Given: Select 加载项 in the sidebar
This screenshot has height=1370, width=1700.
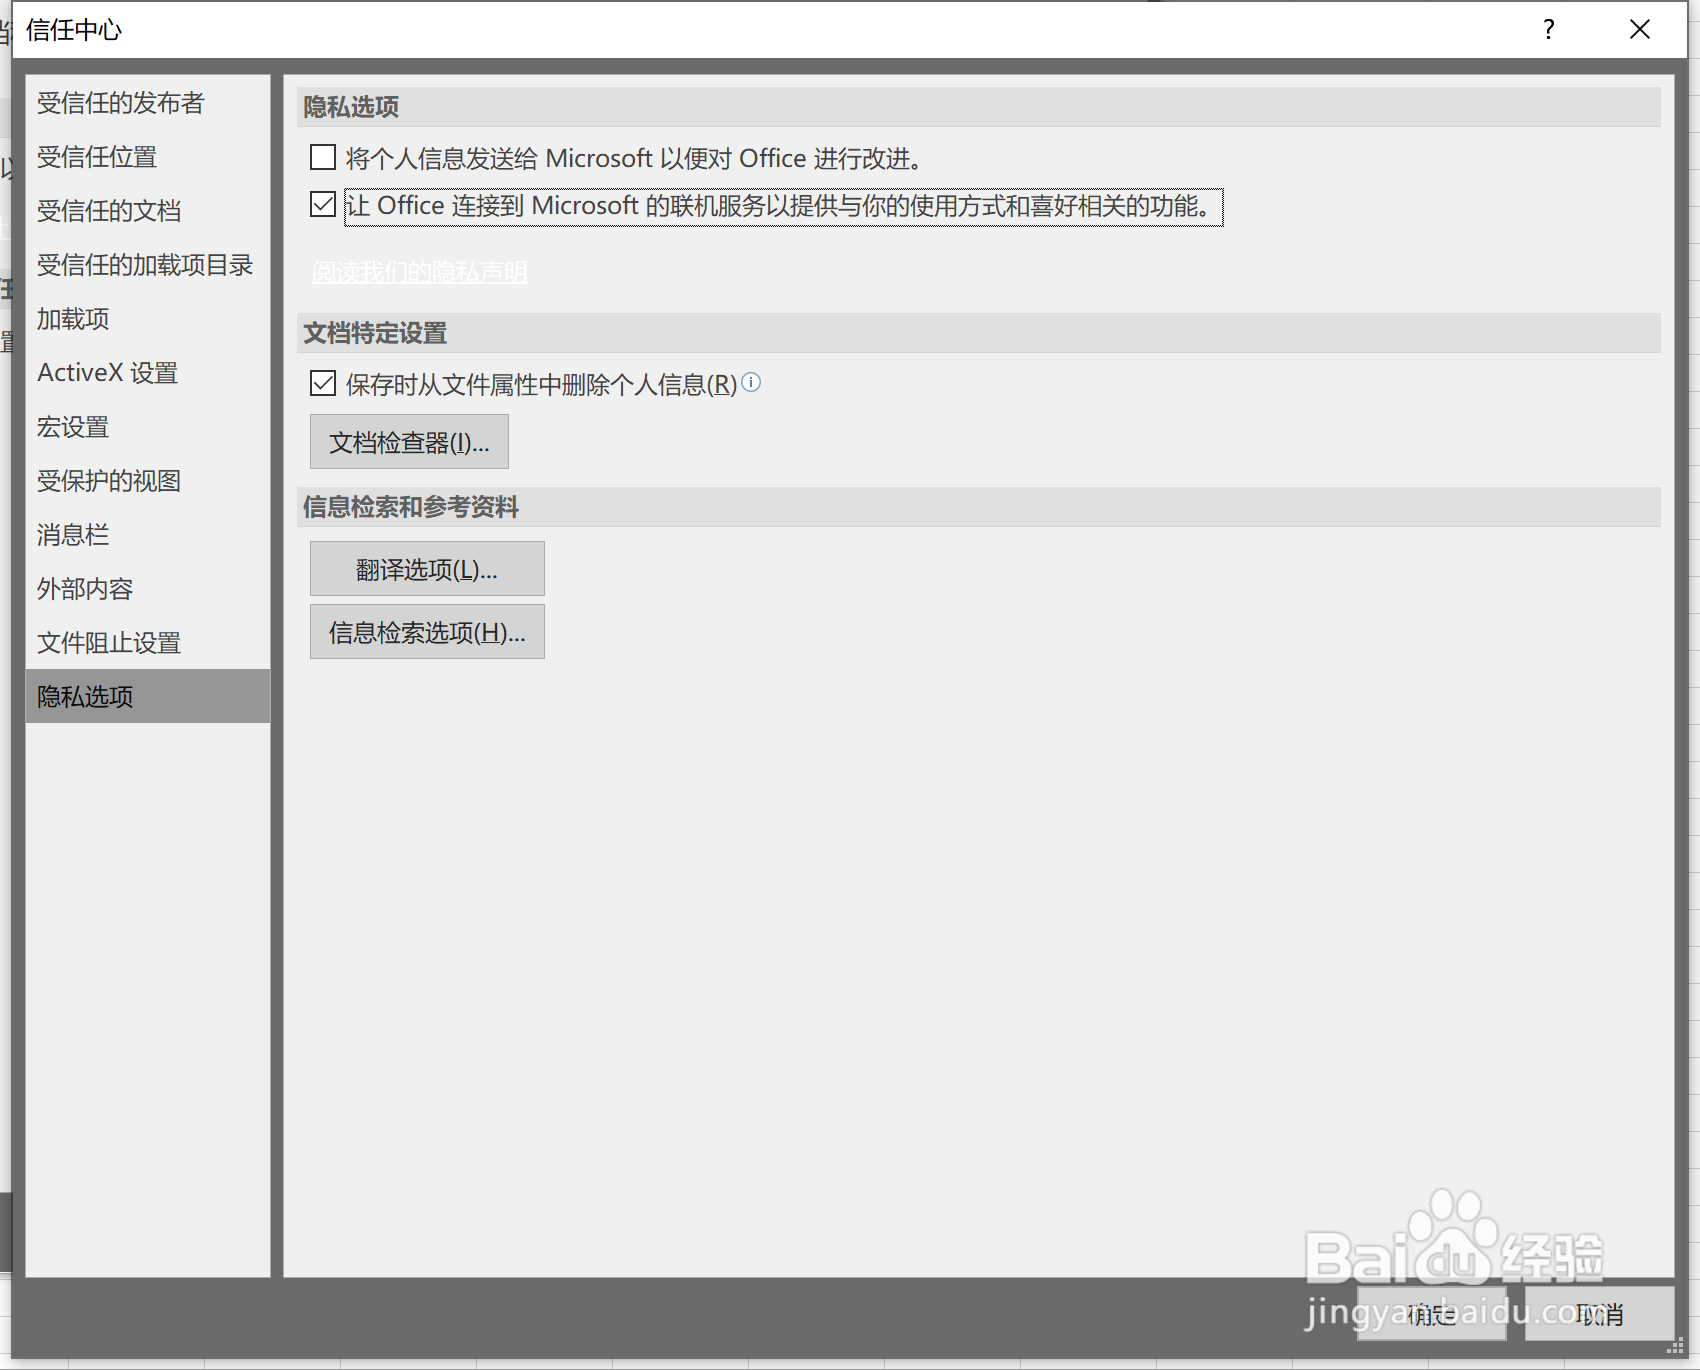Looking at the screenshot, I should 148,319.
